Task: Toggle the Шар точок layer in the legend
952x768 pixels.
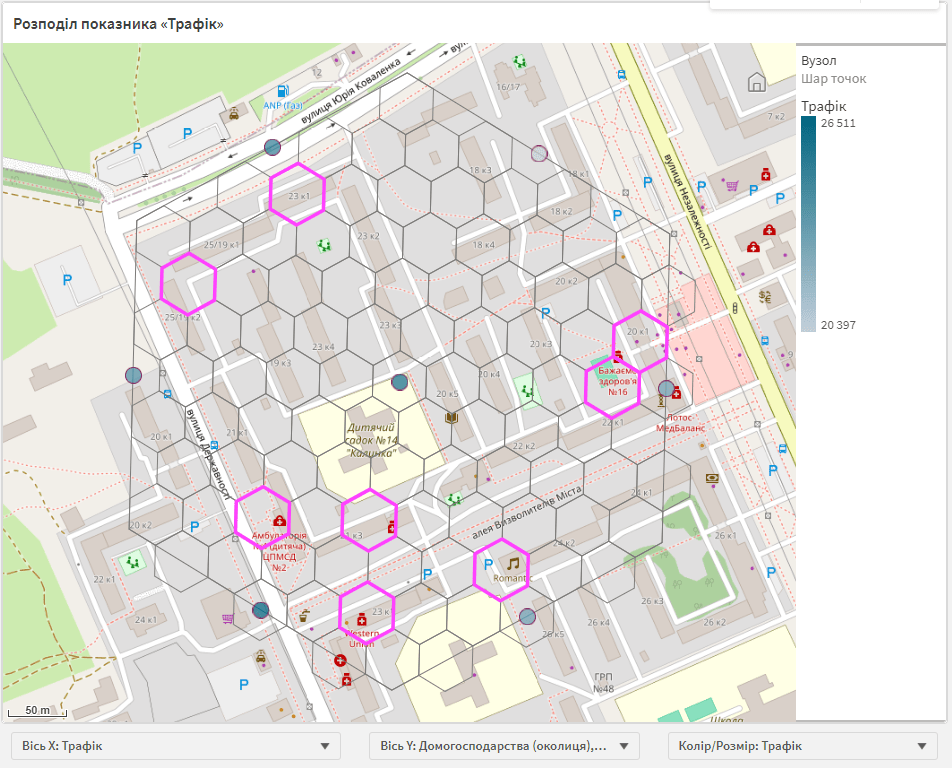Action: (x=834, y=79)
